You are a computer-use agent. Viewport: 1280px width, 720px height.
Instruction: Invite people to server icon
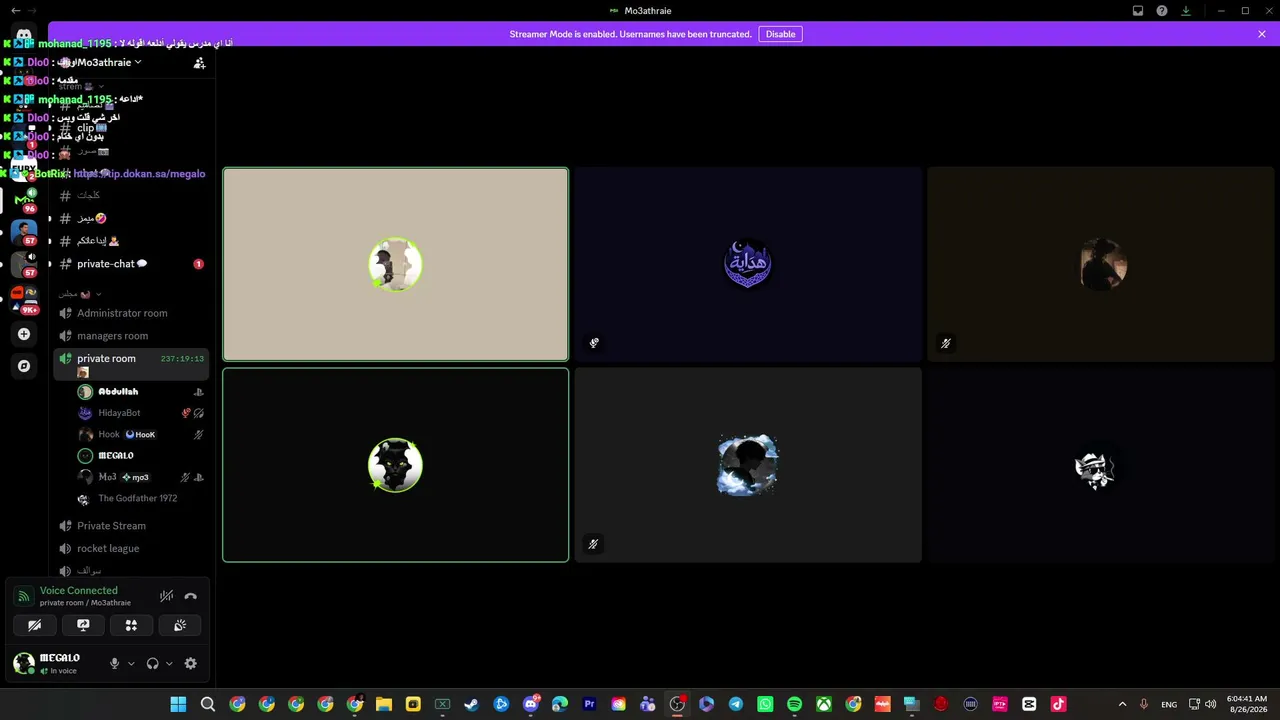(x=199, y=62)
